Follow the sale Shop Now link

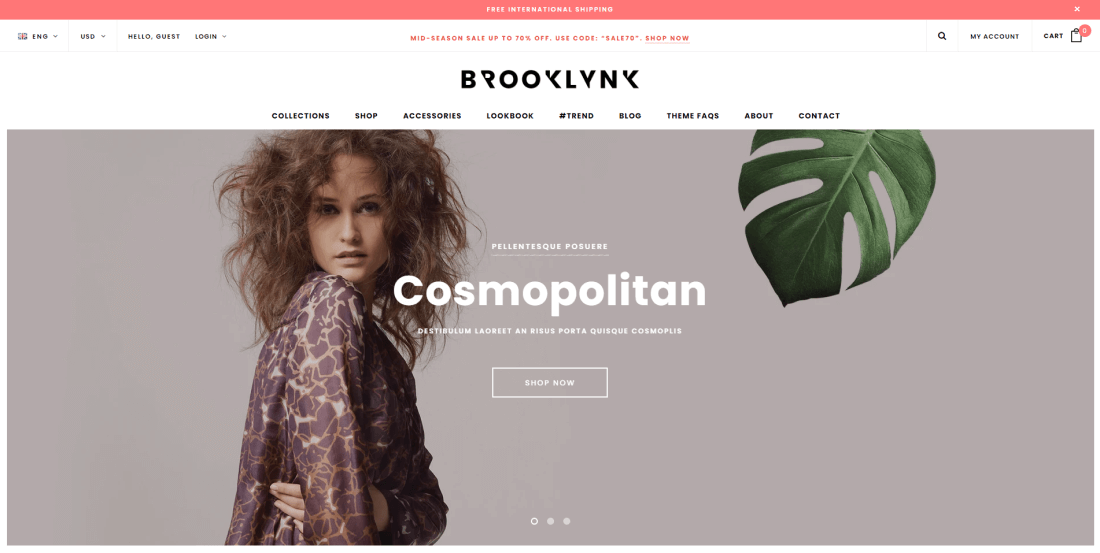pyautogui.click(x=667, y=39)
